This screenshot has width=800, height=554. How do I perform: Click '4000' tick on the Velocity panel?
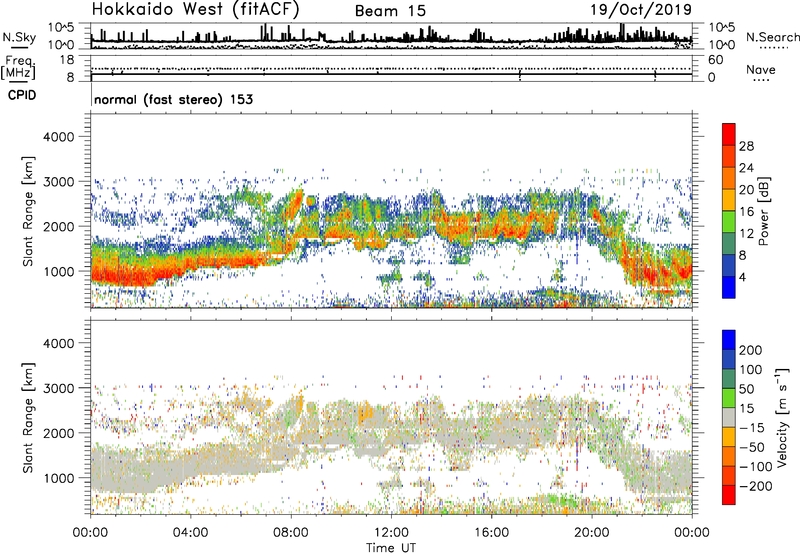[58, 343]
